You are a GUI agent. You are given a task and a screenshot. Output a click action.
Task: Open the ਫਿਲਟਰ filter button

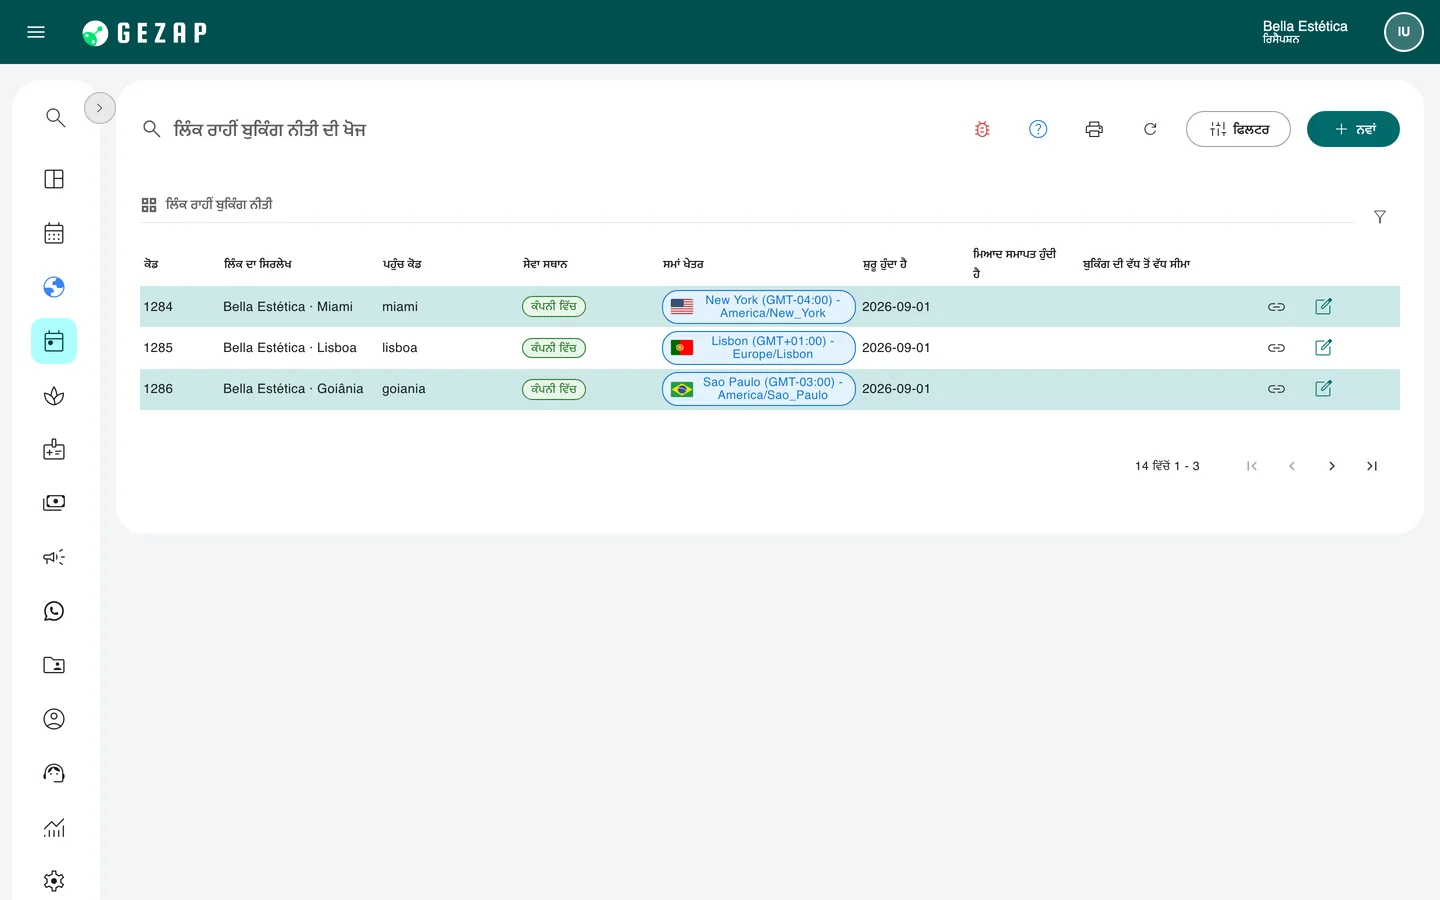[1238, 129]
